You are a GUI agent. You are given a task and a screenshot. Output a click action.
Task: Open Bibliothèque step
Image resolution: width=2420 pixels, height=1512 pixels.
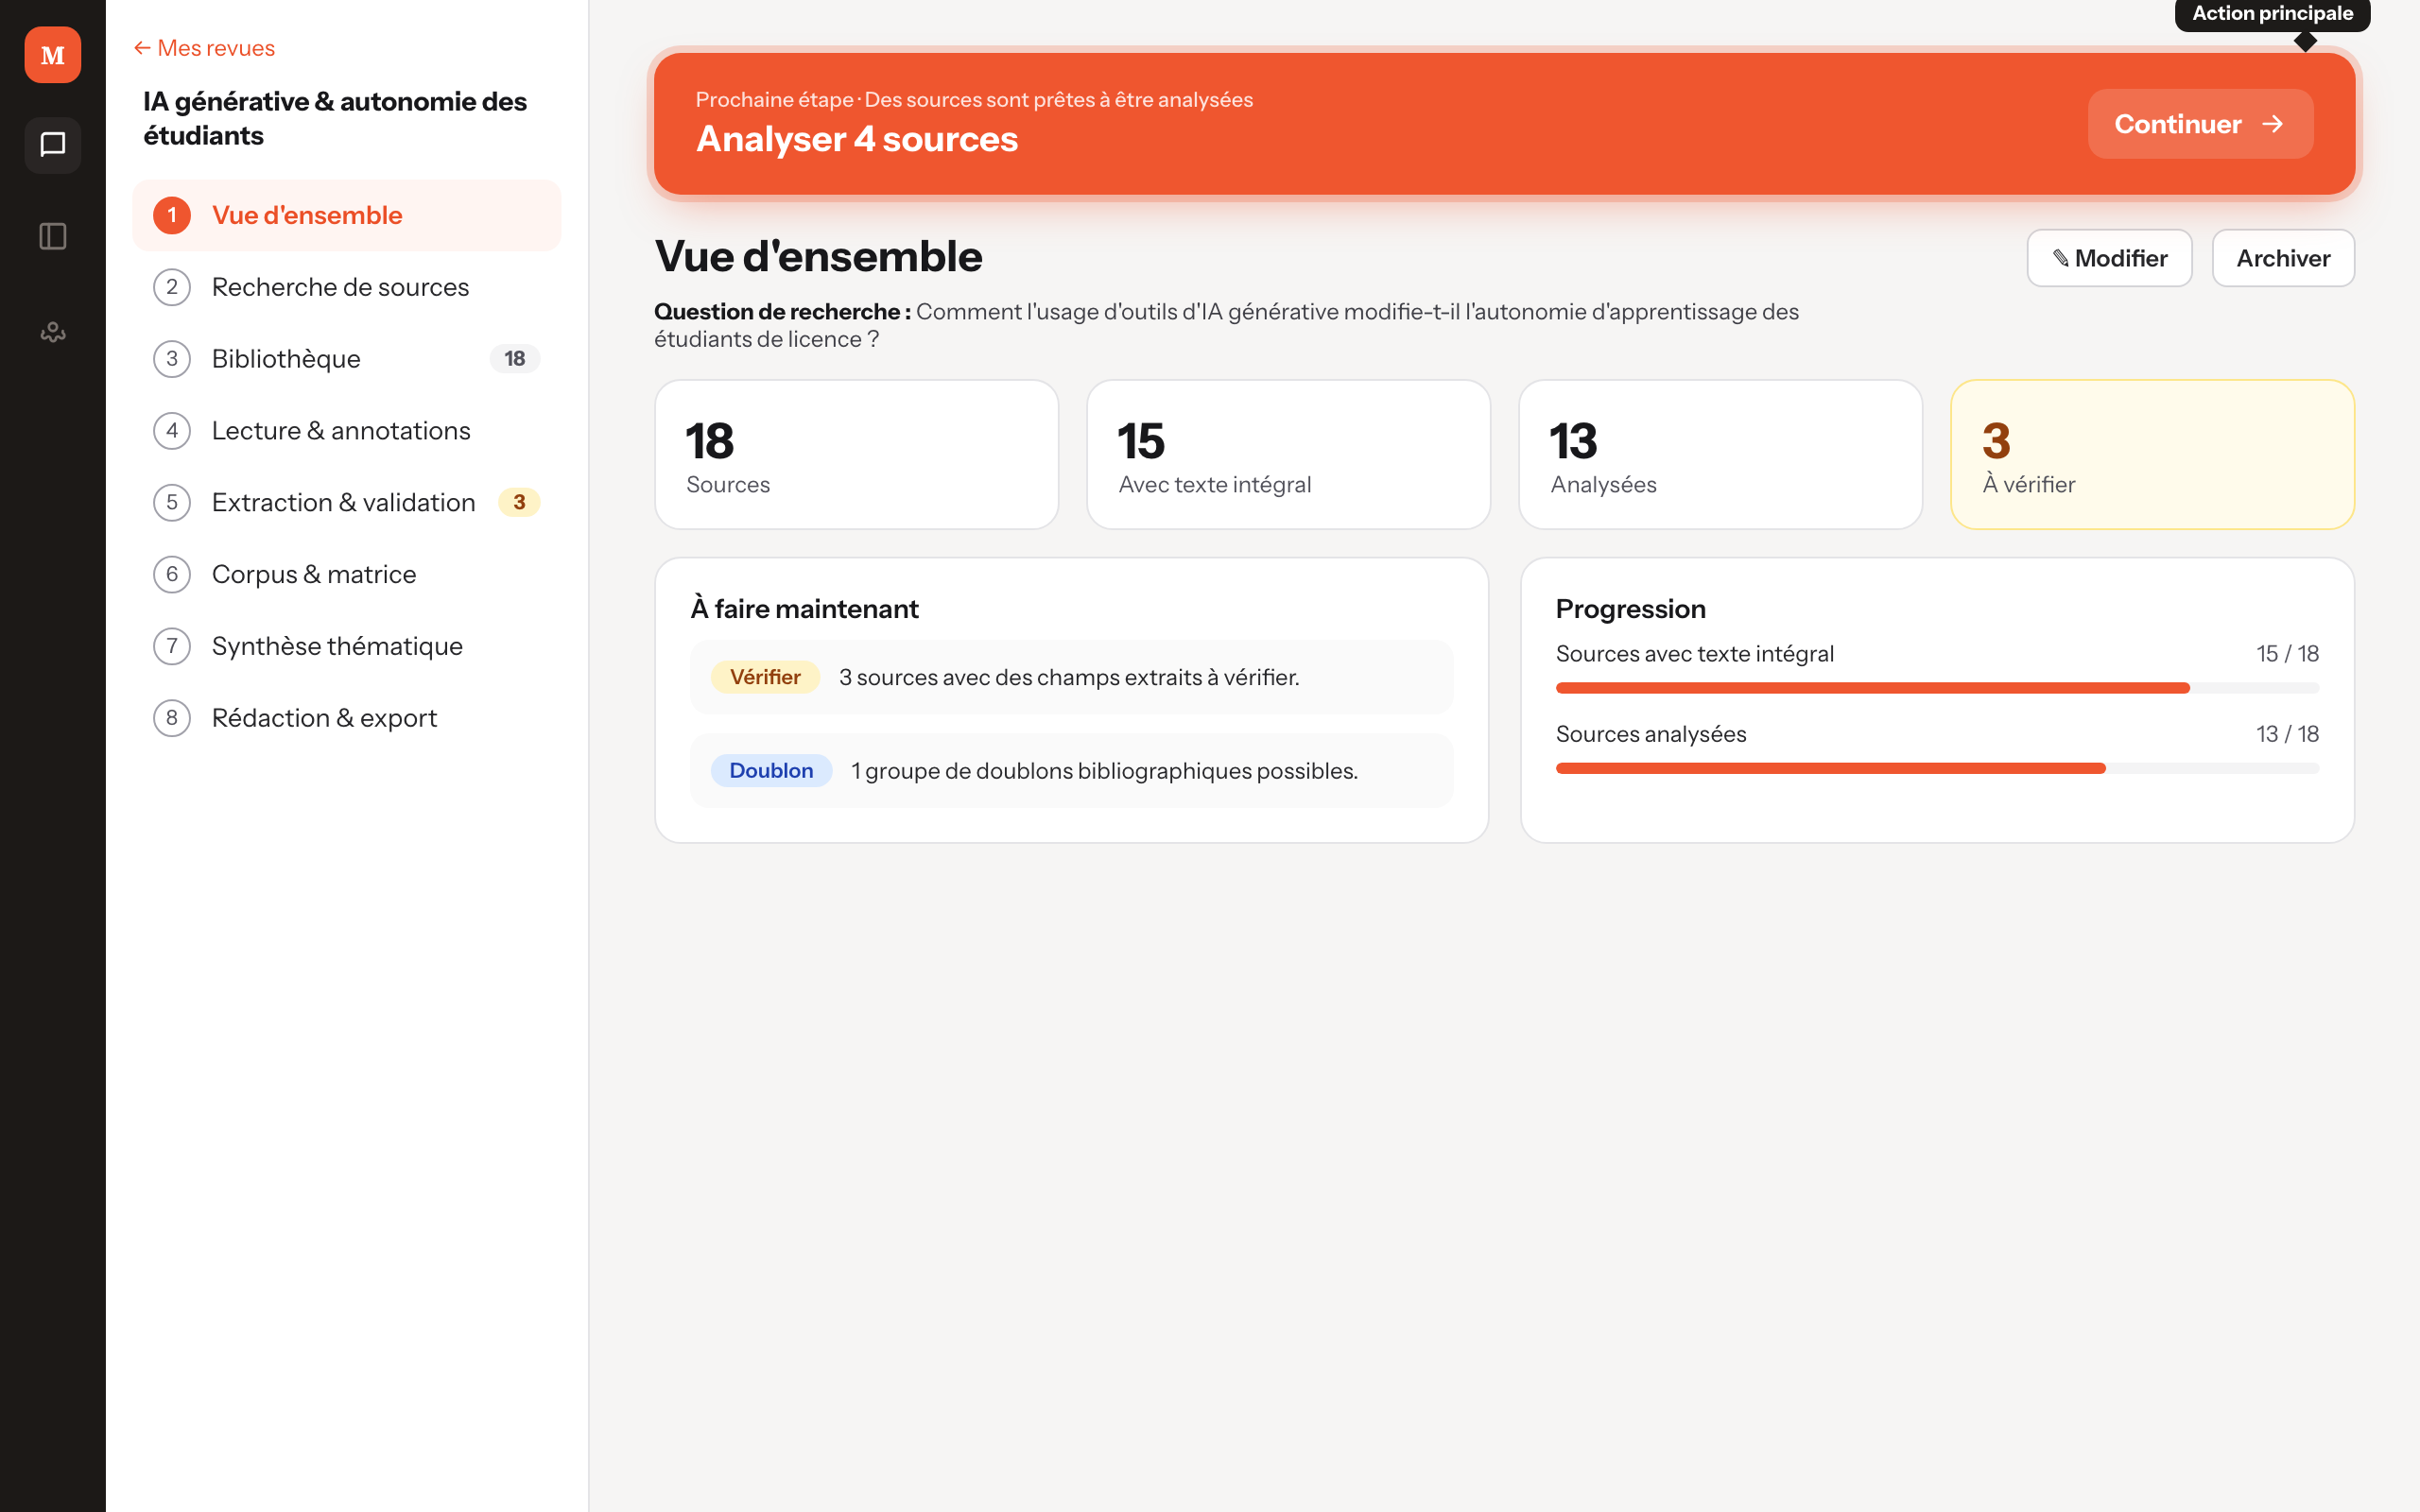click(x=347, y=359)
